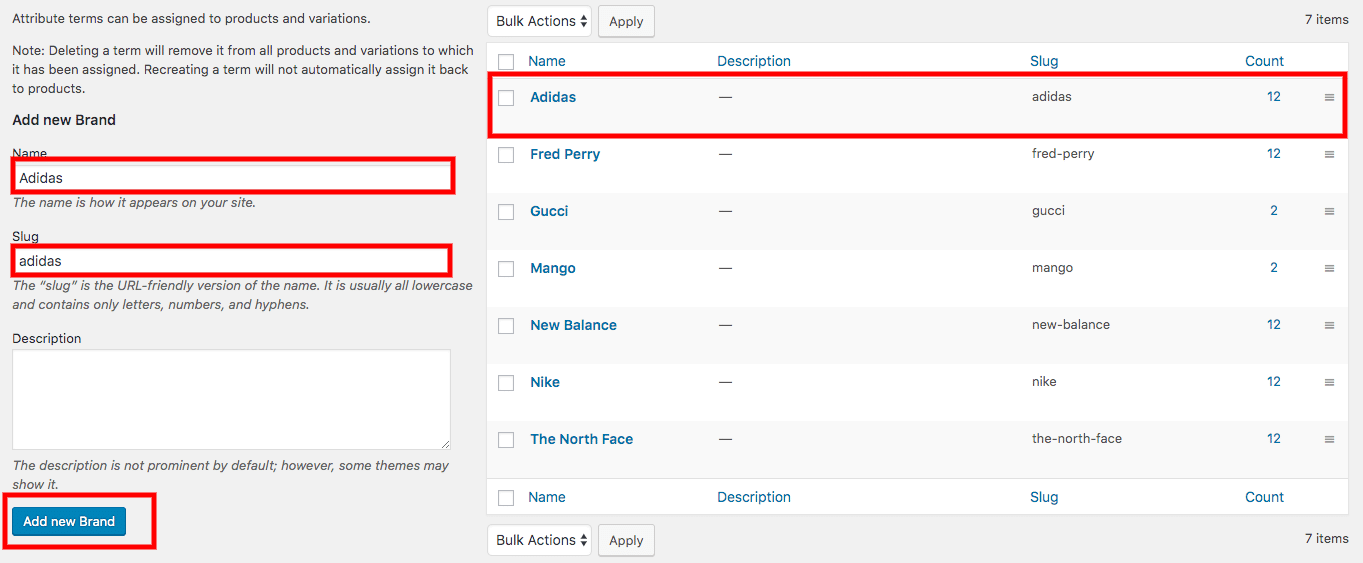Click the drag handle icon for Gucci row
This screenshot has height=563, width=1363.
click(x=1329, y=212)
